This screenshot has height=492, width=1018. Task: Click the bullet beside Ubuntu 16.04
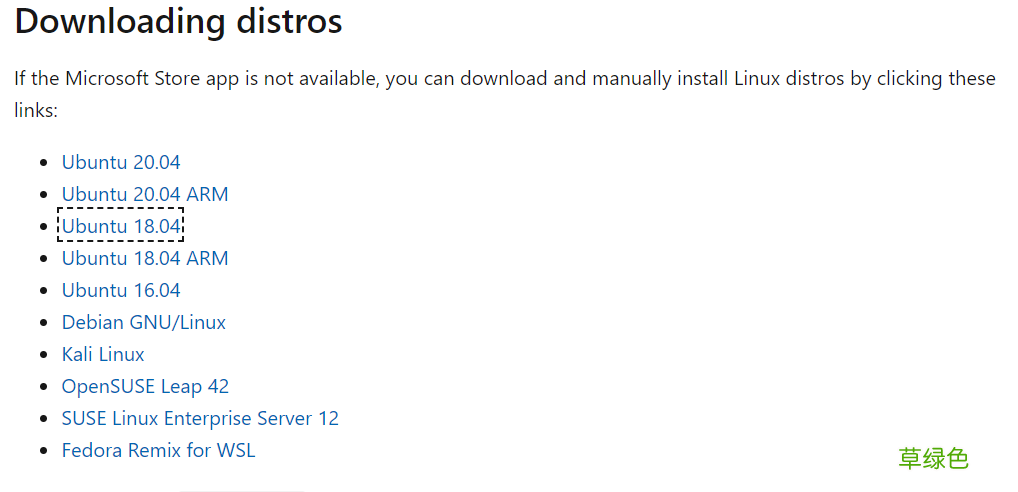[x=44, y=291]
